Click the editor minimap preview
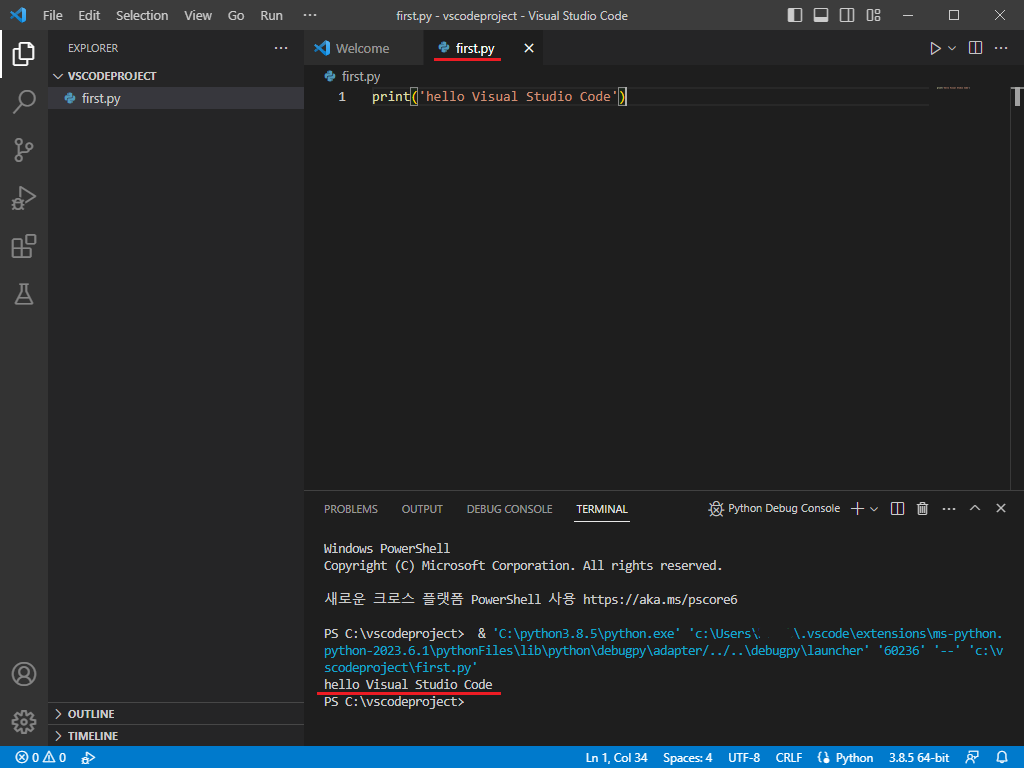 (953, 88)
